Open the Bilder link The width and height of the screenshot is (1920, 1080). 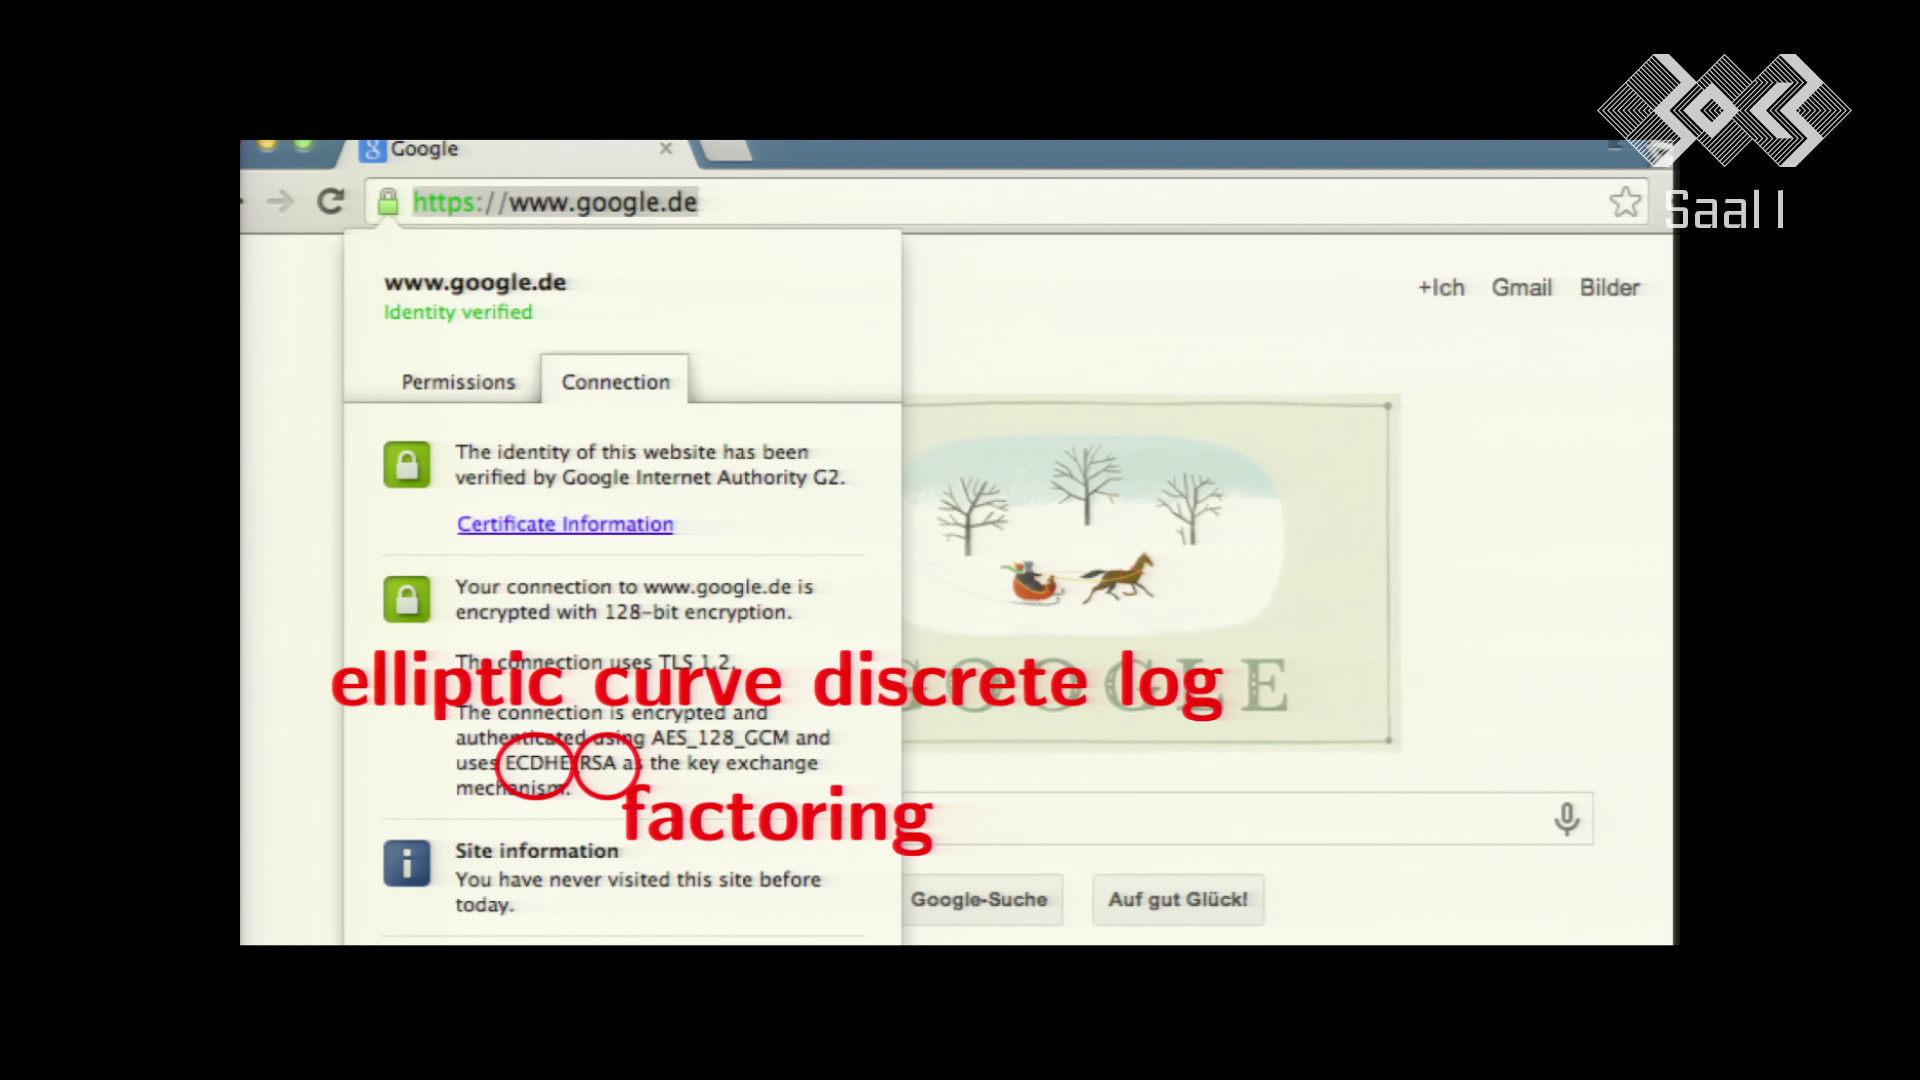(x=1610, y=288)
